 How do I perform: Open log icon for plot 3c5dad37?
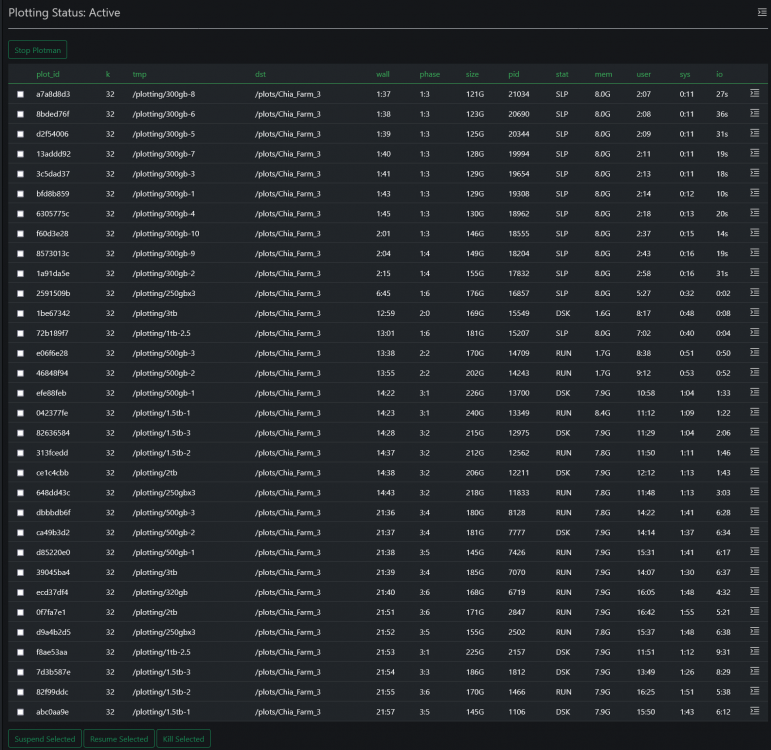[754, 173]
